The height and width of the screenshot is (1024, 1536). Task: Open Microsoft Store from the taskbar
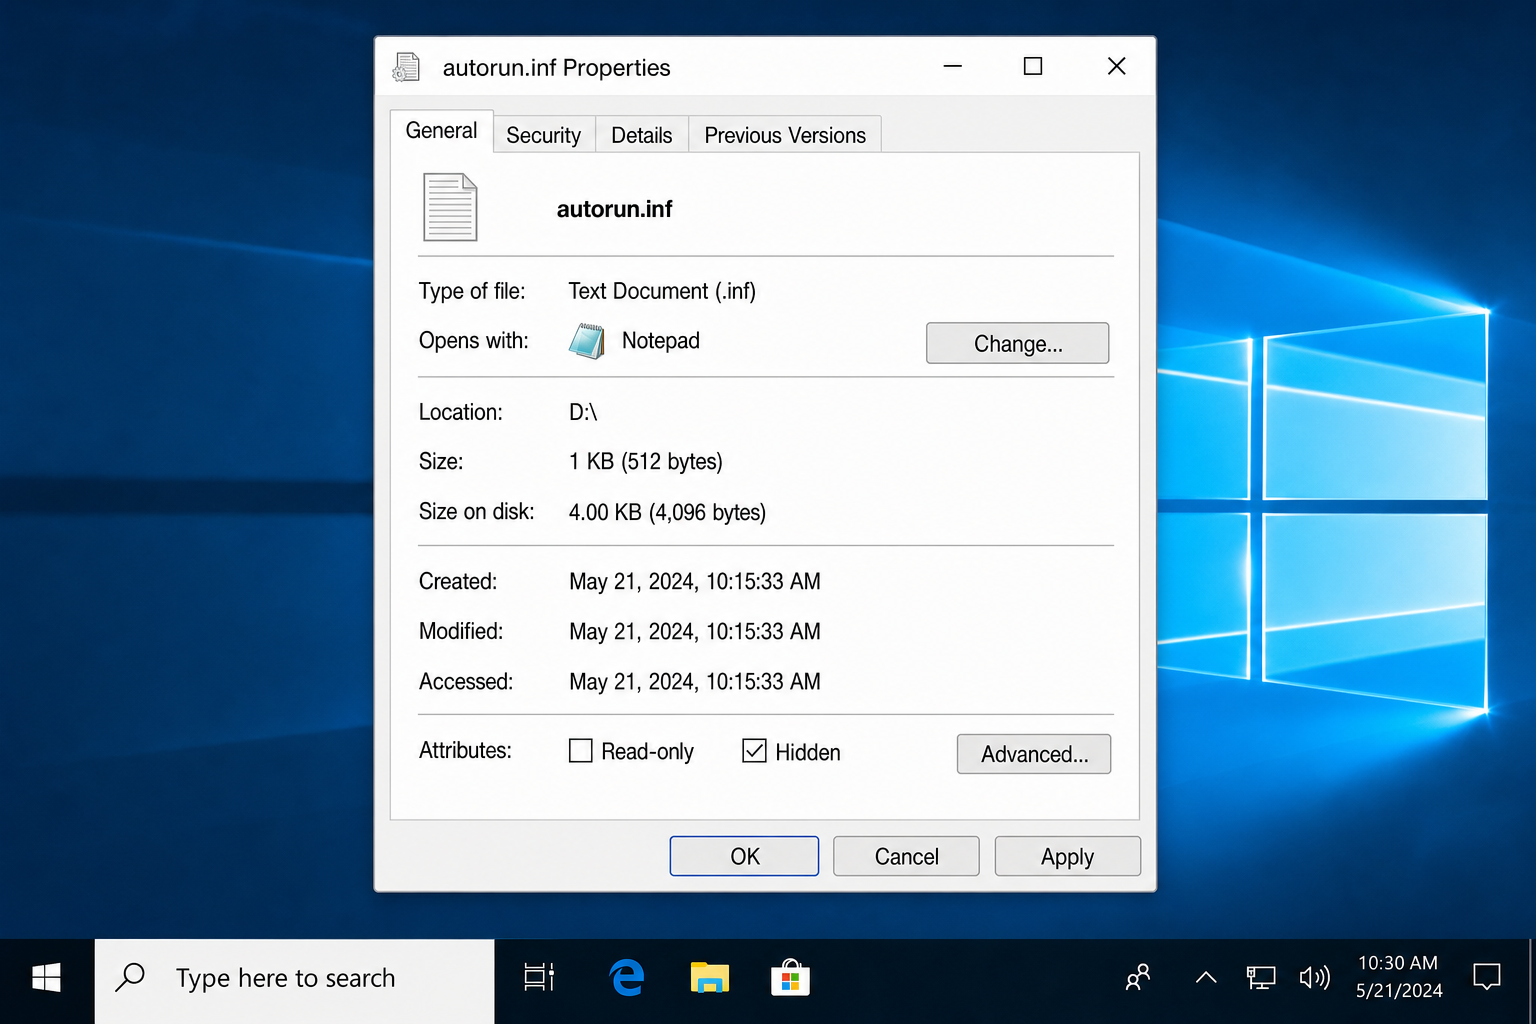click(x=790, y=978)
